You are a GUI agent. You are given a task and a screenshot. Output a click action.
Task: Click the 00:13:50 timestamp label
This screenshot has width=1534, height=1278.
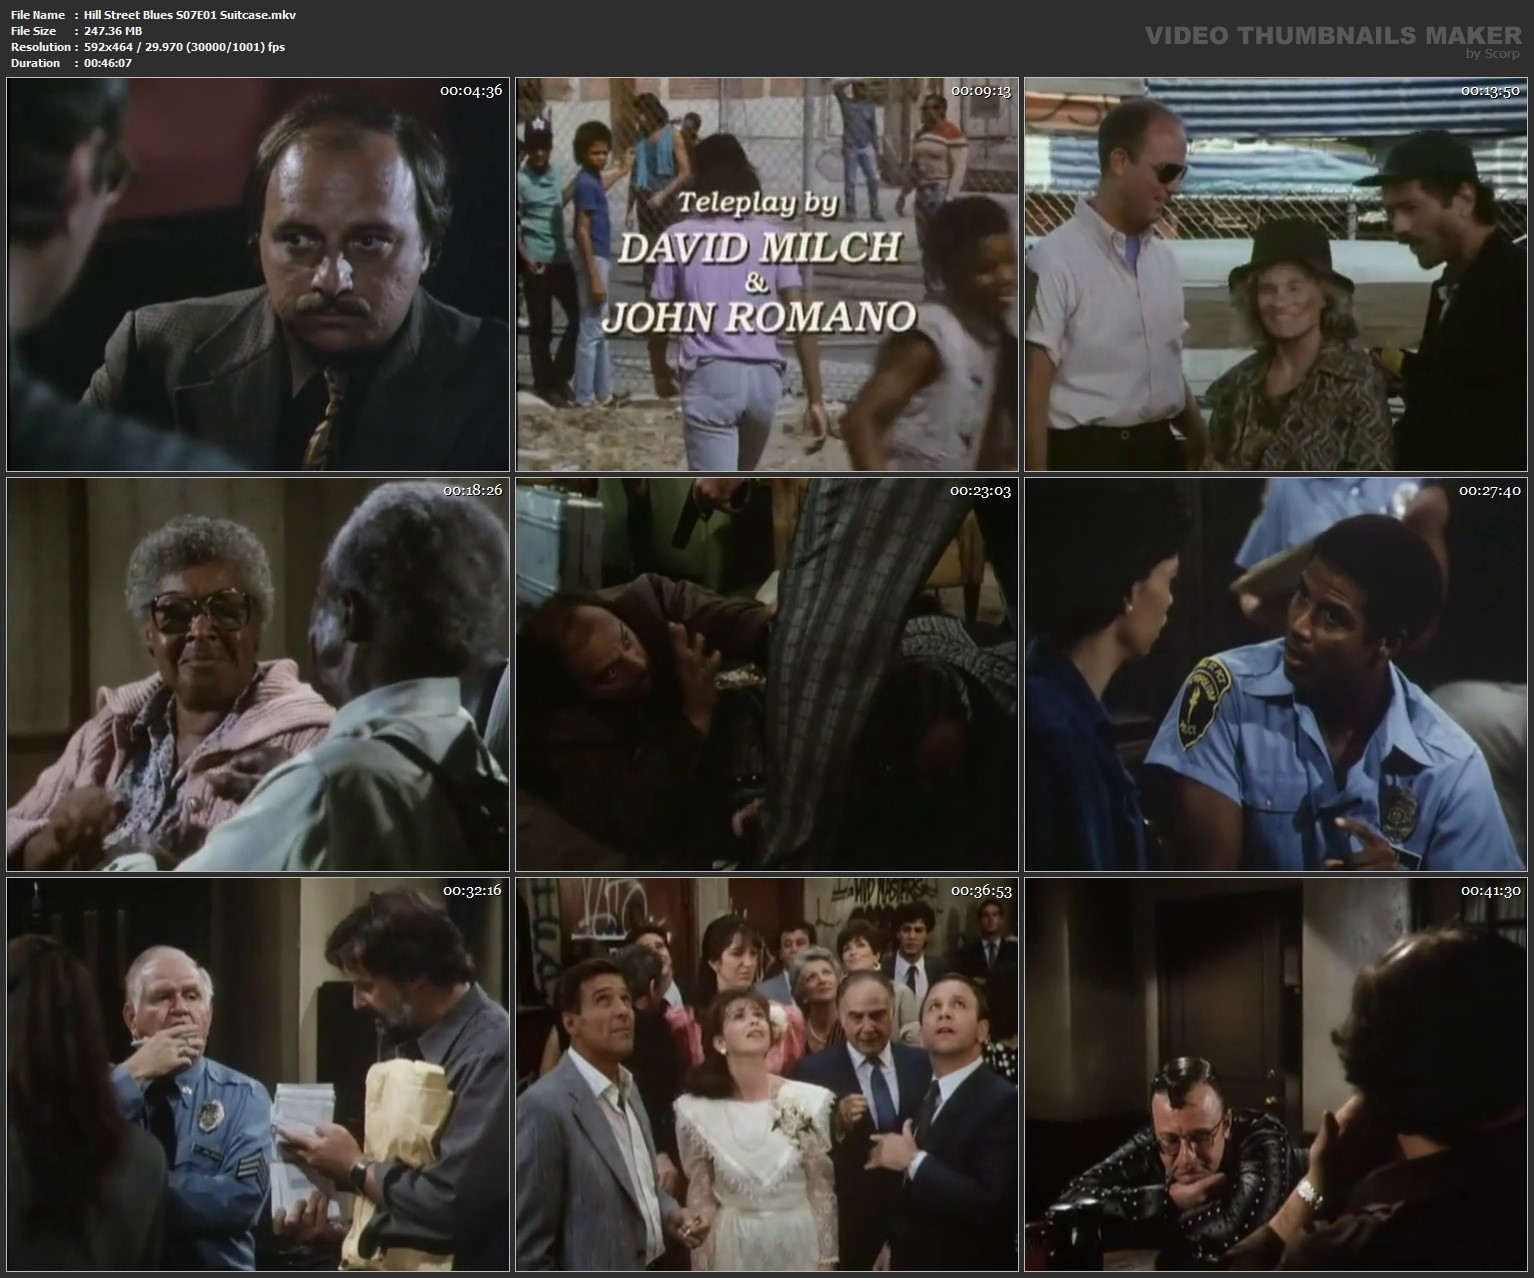click(x=1491, y=91)
